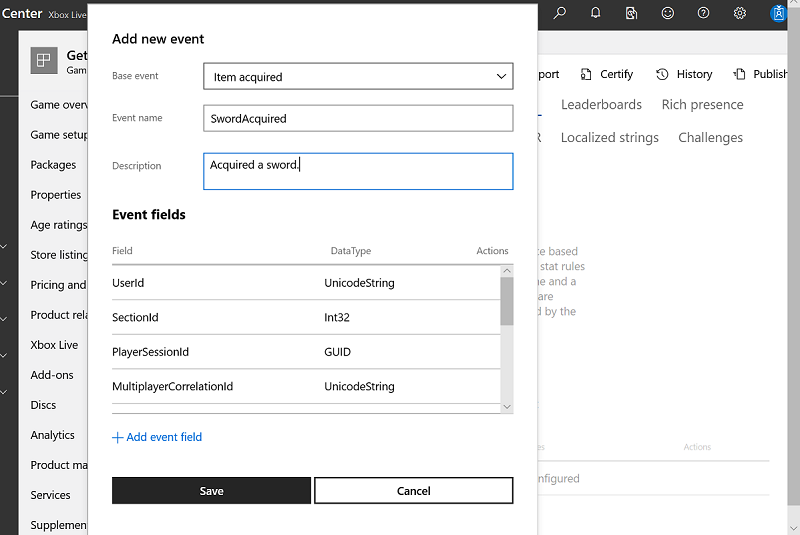Screen dimensions: 800x535
Task: Click the event fields scroll down arrow
Action: tap(507, 406)
